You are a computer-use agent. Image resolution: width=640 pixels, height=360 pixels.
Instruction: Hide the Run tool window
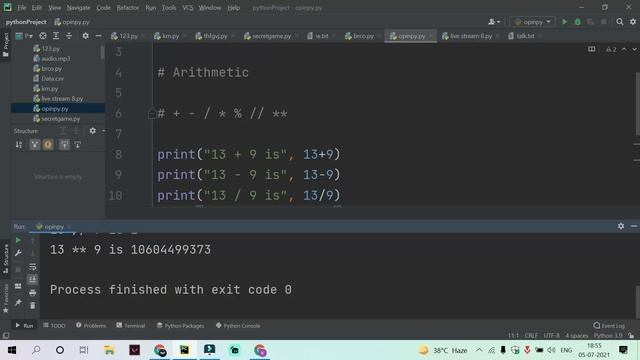634,226
